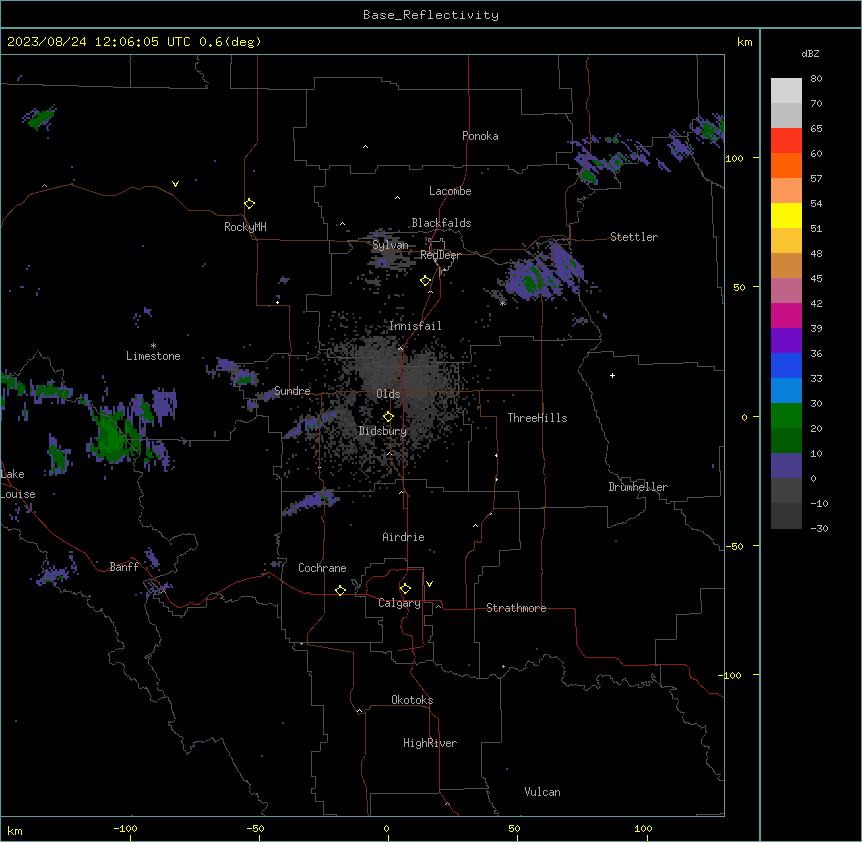Click the yellow V marker east of Calgary

click(x=429, y=584)
